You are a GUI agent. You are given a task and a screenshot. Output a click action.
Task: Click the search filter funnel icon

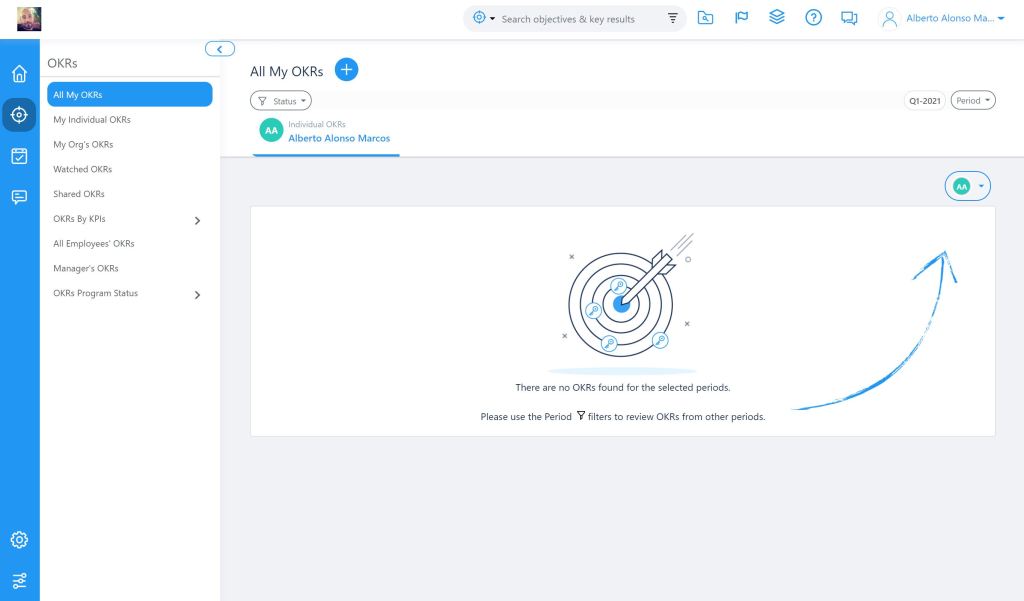click(x=672, y=19)
